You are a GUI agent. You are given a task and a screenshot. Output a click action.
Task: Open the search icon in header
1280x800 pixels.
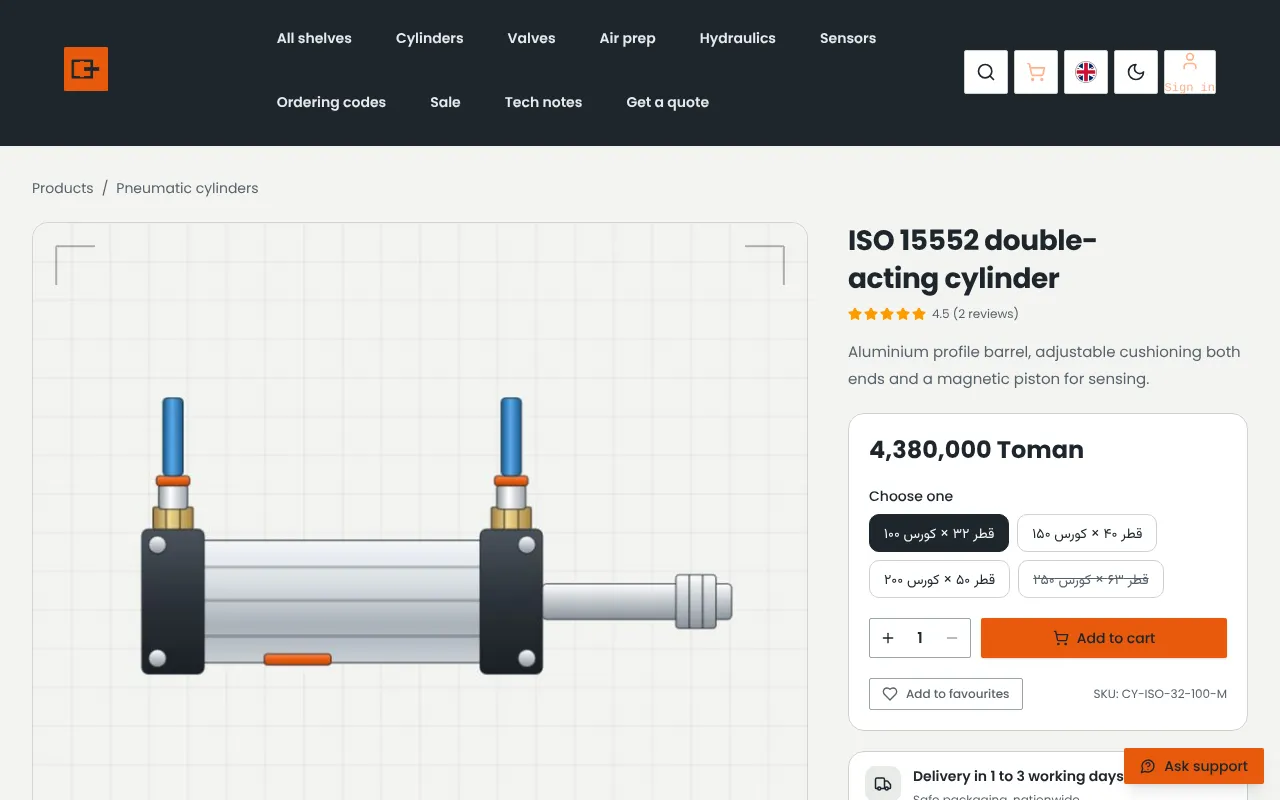pos(986,72)
